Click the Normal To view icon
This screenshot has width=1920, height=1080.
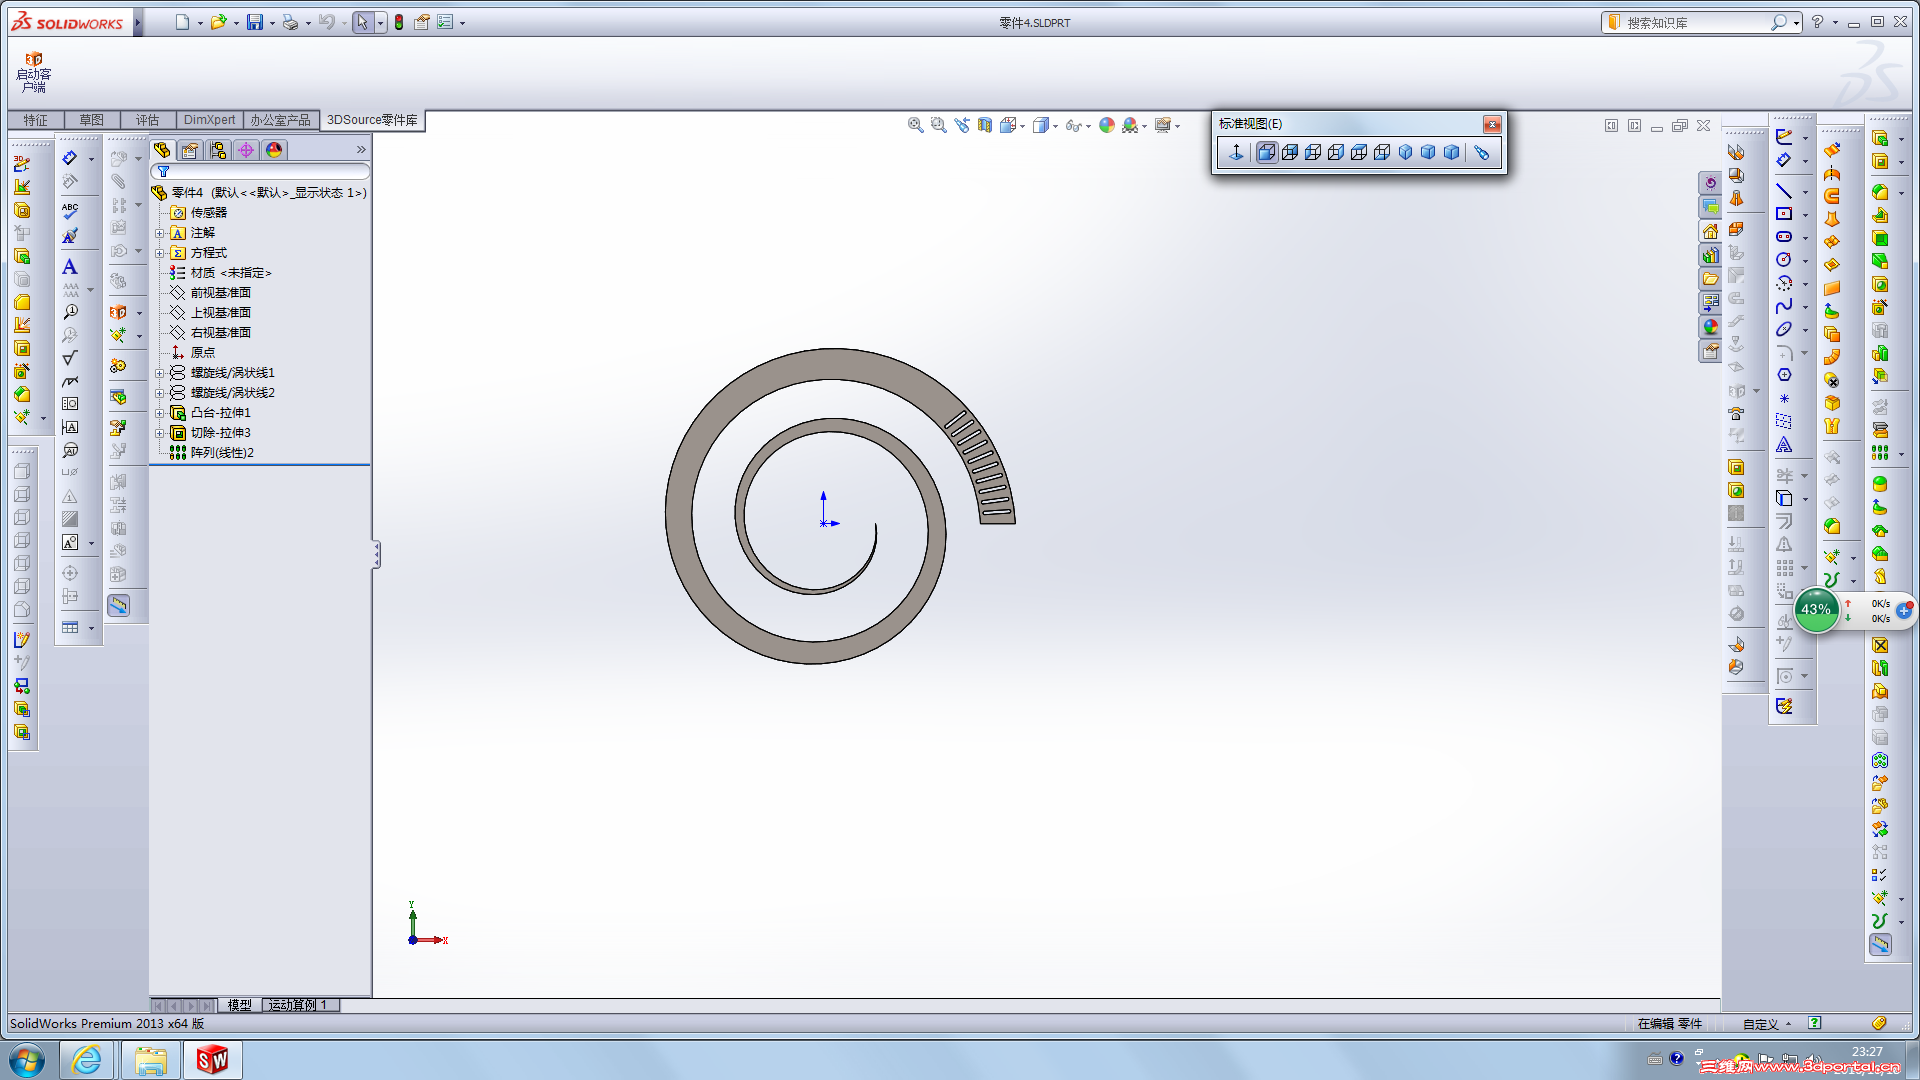pyautogui.click(x=1236, y=152)
